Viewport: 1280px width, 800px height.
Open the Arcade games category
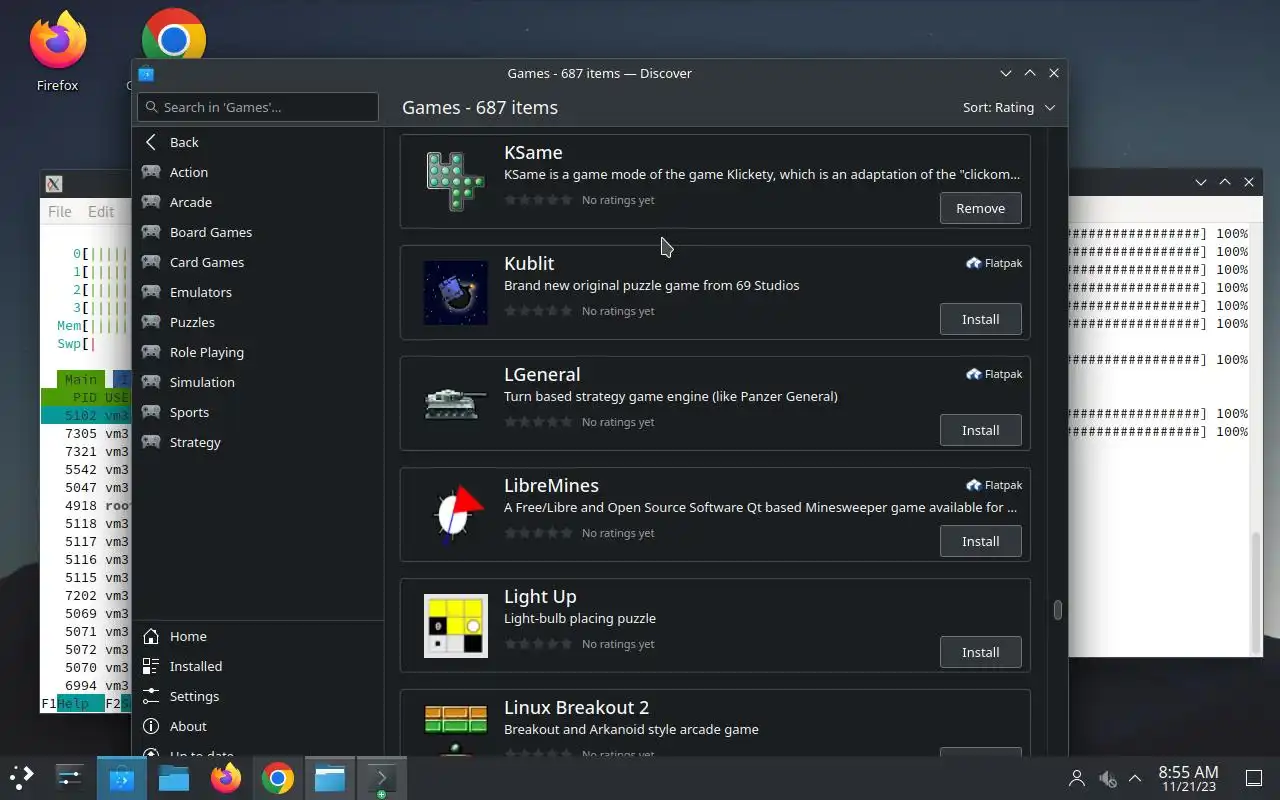[257, 202]
